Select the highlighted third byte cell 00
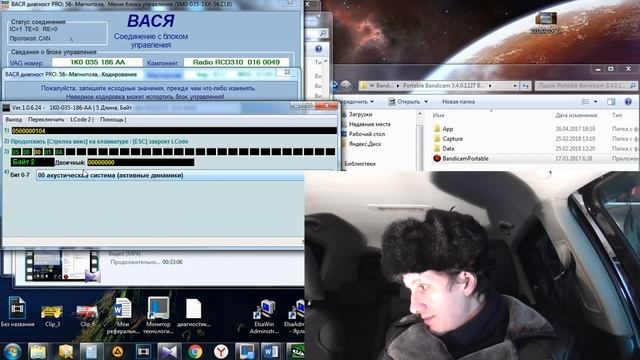Image resolution: width=640 pixels, height=360 pixels. (38, 152)
